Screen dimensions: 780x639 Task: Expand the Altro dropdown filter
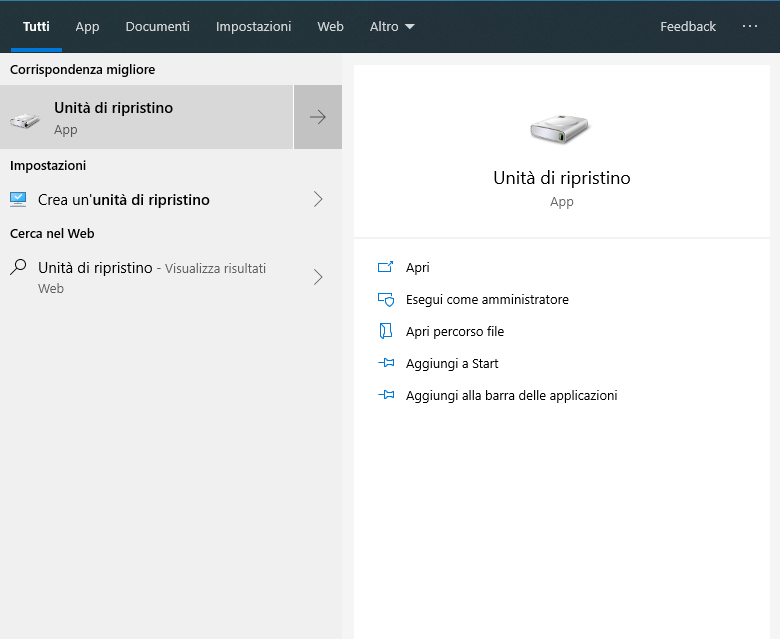[391, 27]
